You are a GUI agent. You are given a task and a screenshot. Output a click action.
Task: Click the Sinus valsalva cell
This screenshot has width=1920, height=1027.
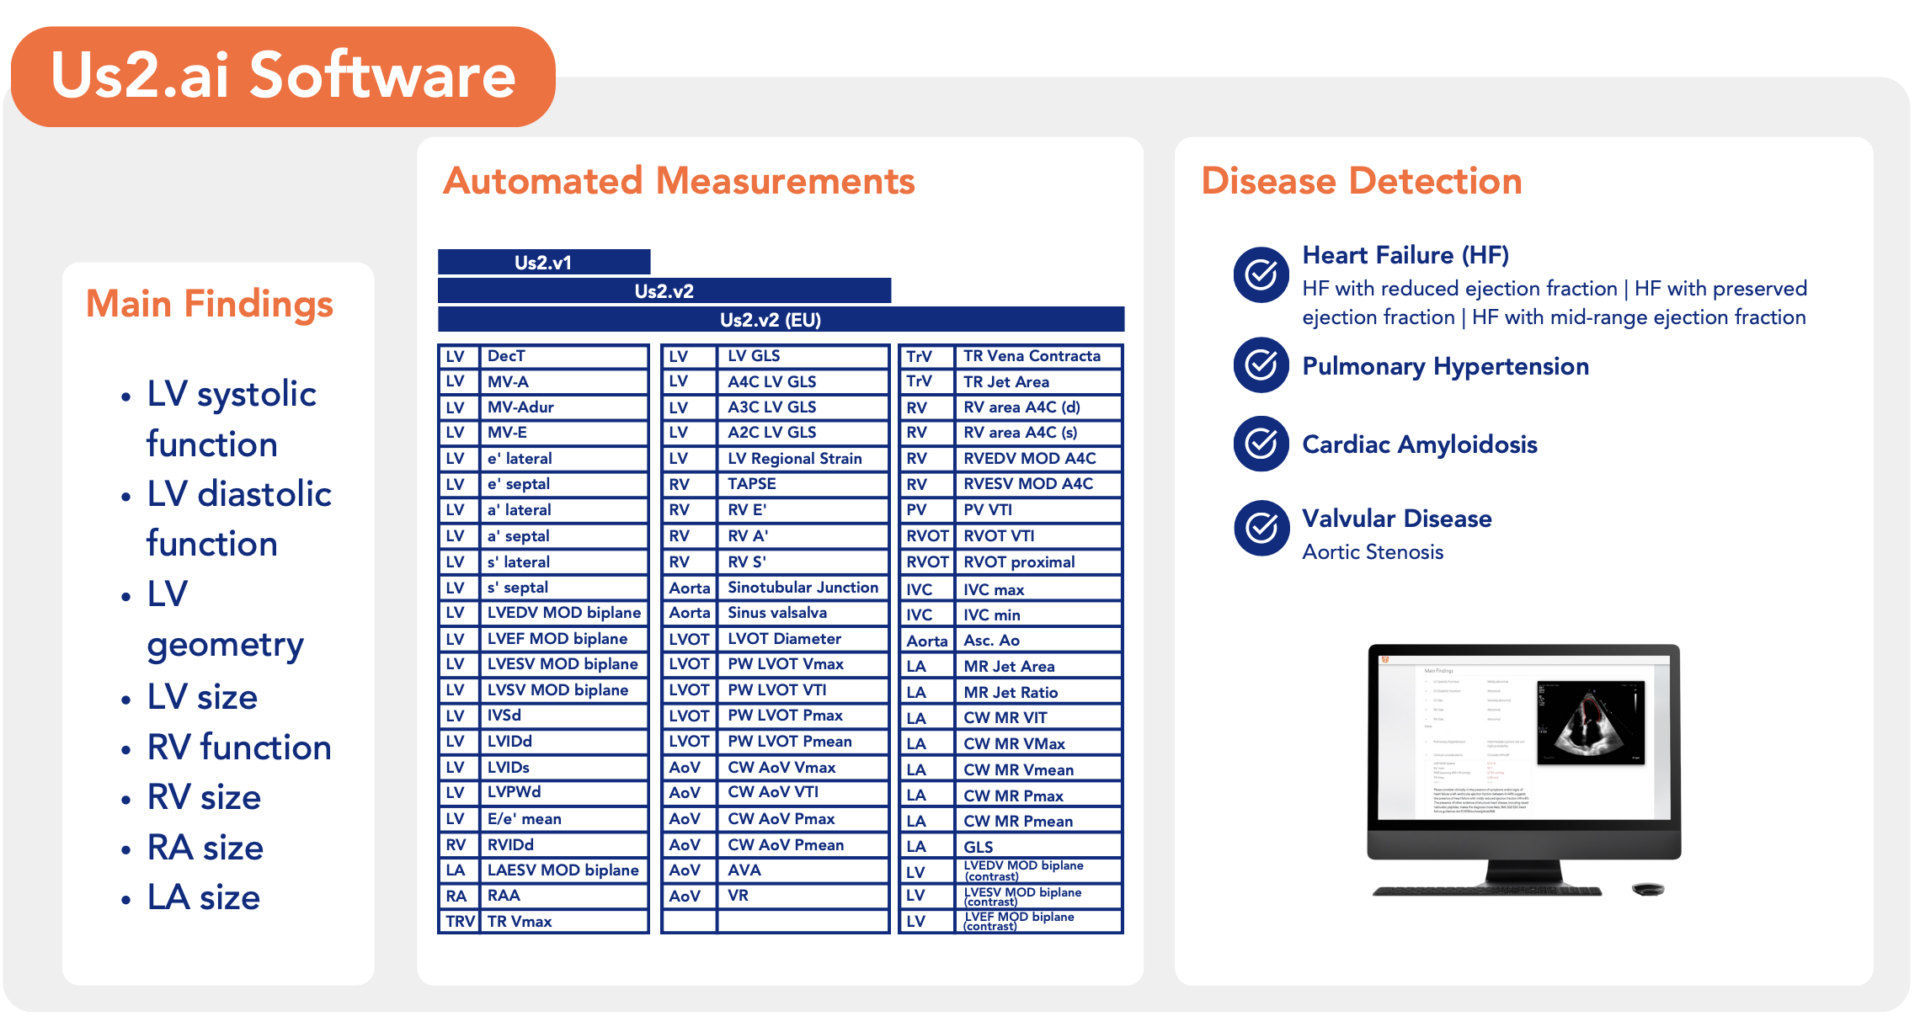pos(803,612)
